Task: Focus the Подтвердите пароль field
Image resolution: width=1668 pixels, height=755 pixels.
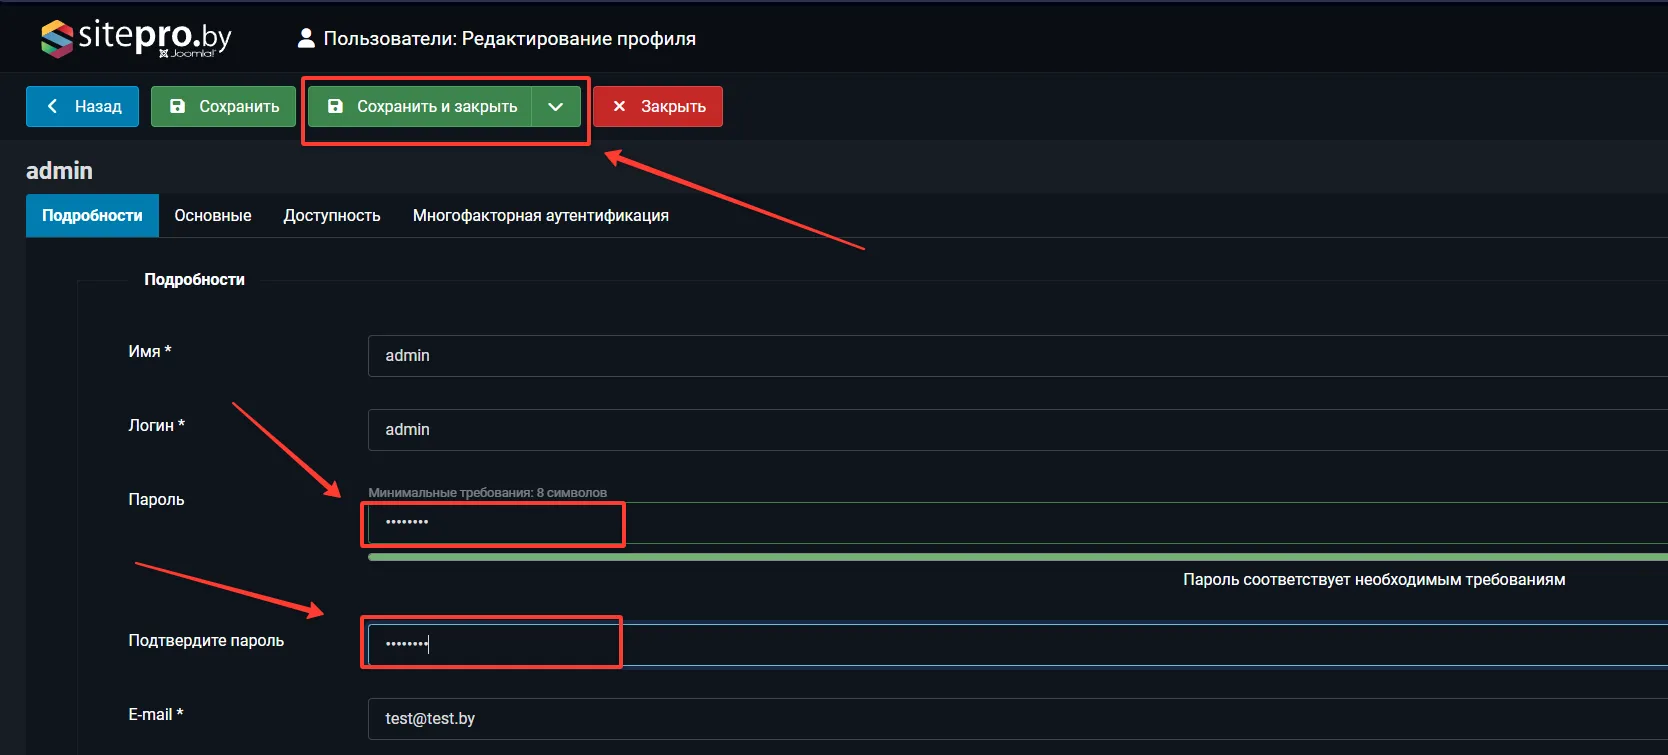Action: tap(1000, 645)
